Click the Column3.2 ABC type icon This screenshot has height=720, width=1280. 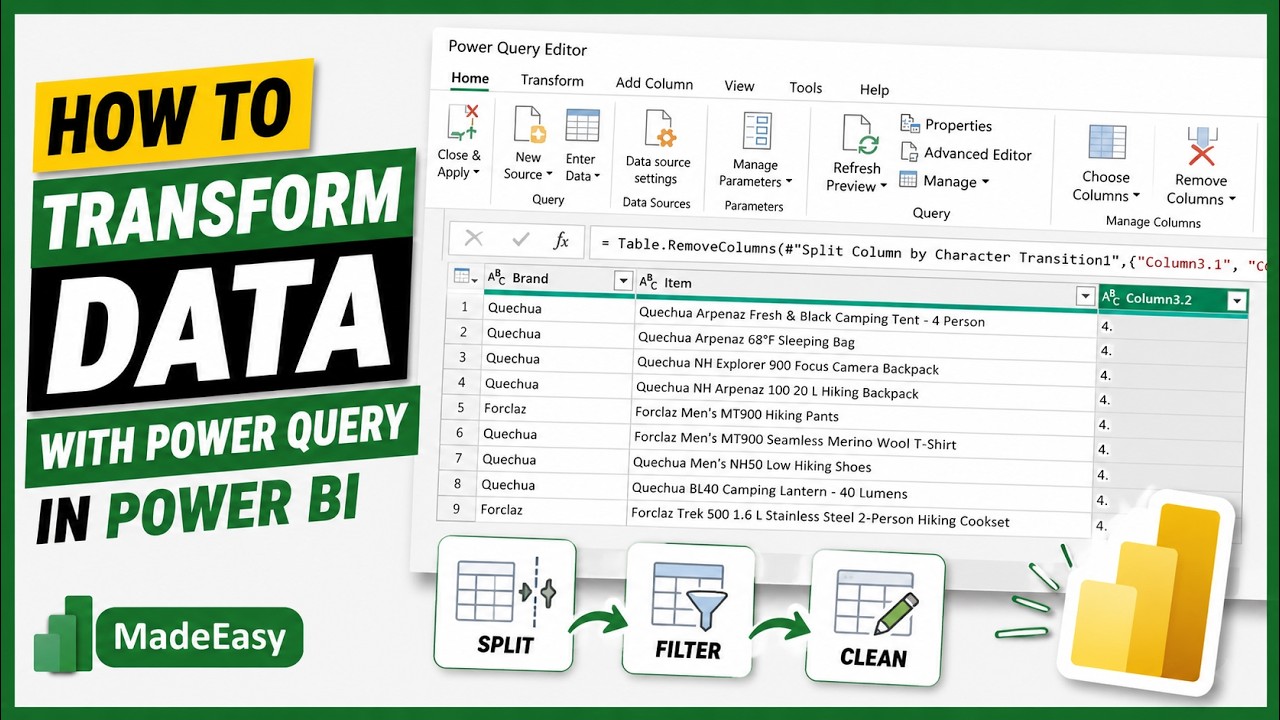coord(1110,297)
